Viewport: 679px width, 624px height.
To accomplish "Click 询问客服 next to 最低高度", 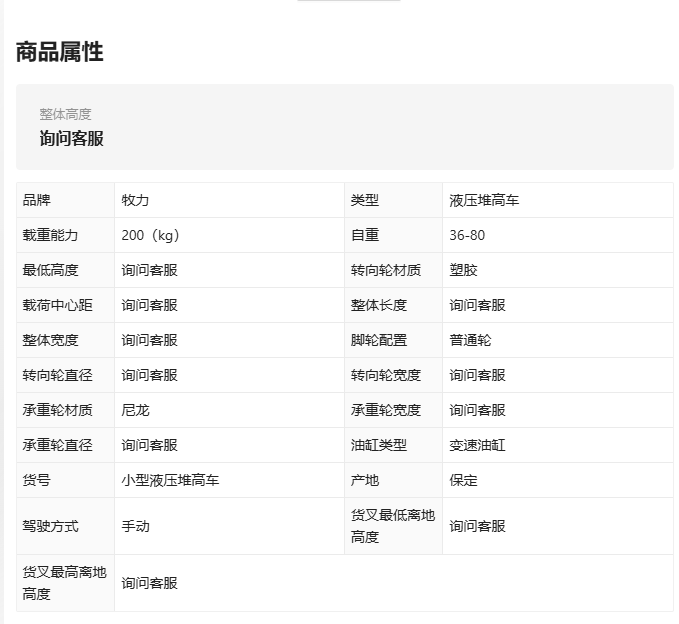I will tap(149, 270).
